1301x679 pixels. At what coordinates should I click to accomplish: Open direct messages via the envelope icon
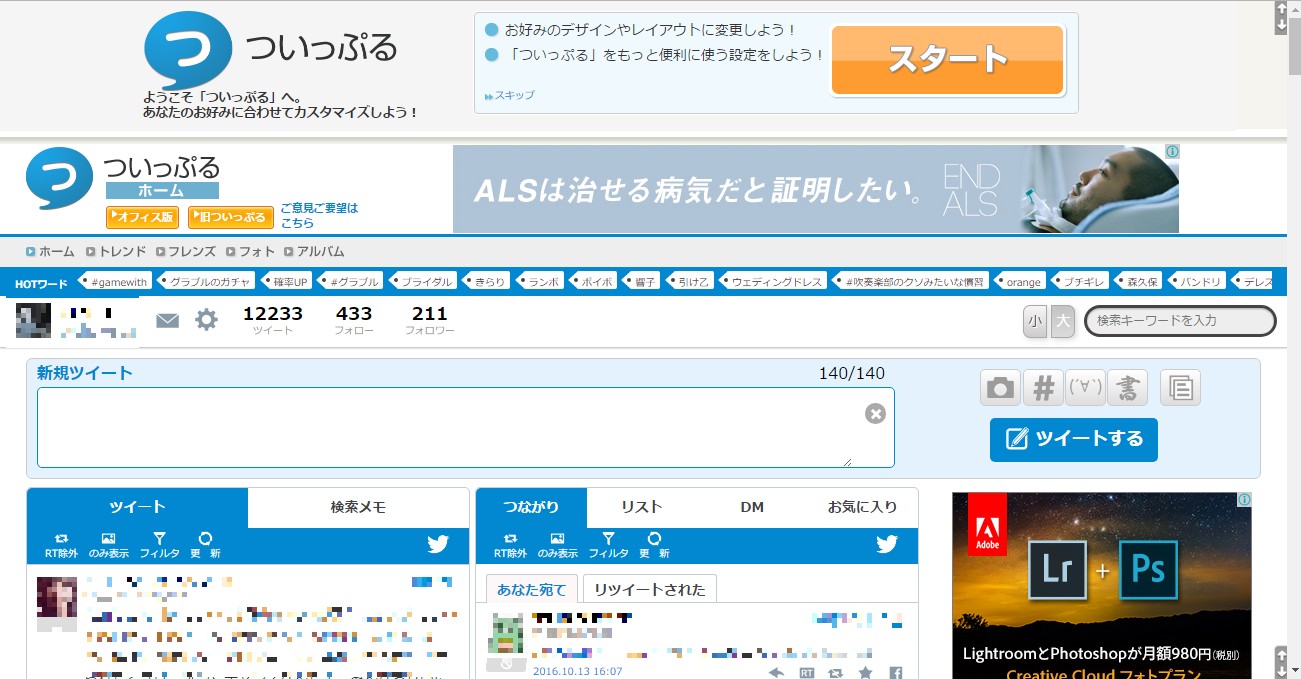(167, 320)
